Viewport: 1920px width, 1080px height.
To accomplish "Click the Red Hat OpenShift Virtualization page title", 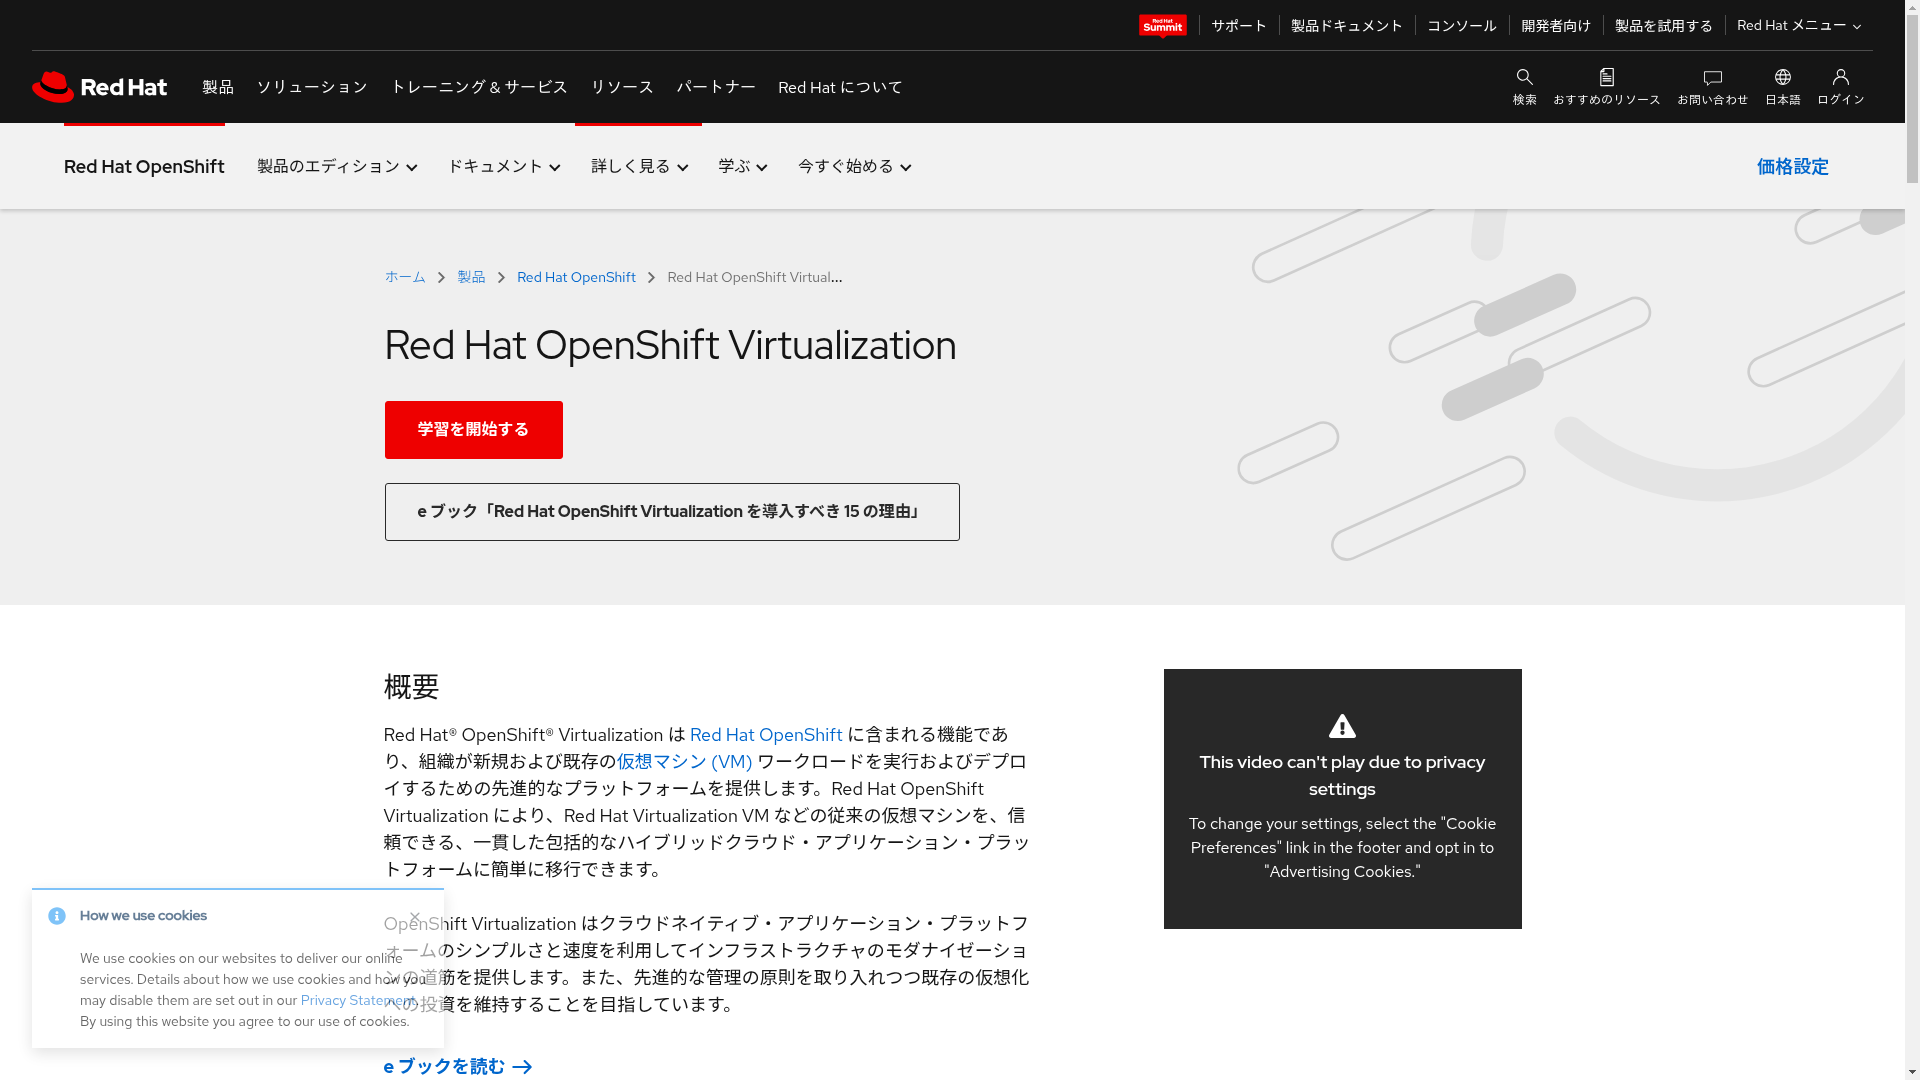I will (x=670, y=345).
